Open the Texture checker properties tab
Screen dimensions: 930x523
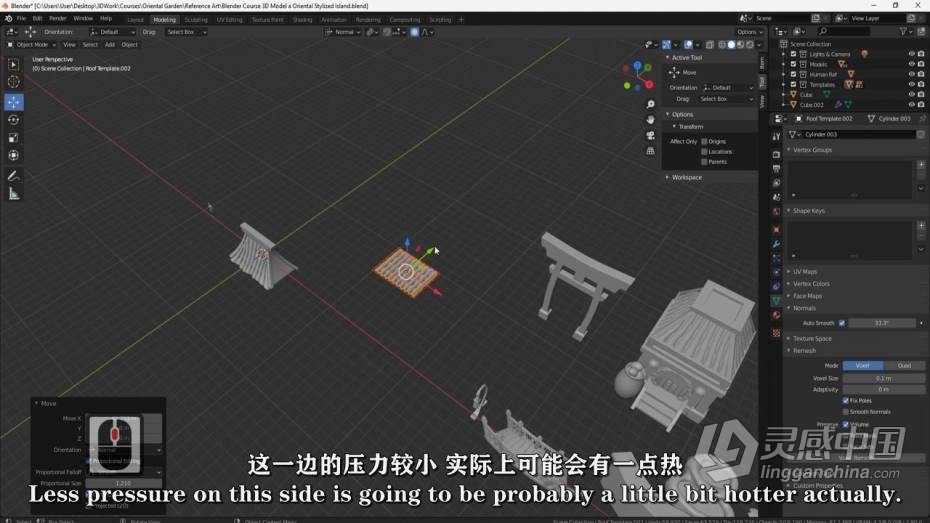click(x=776, y=333)
